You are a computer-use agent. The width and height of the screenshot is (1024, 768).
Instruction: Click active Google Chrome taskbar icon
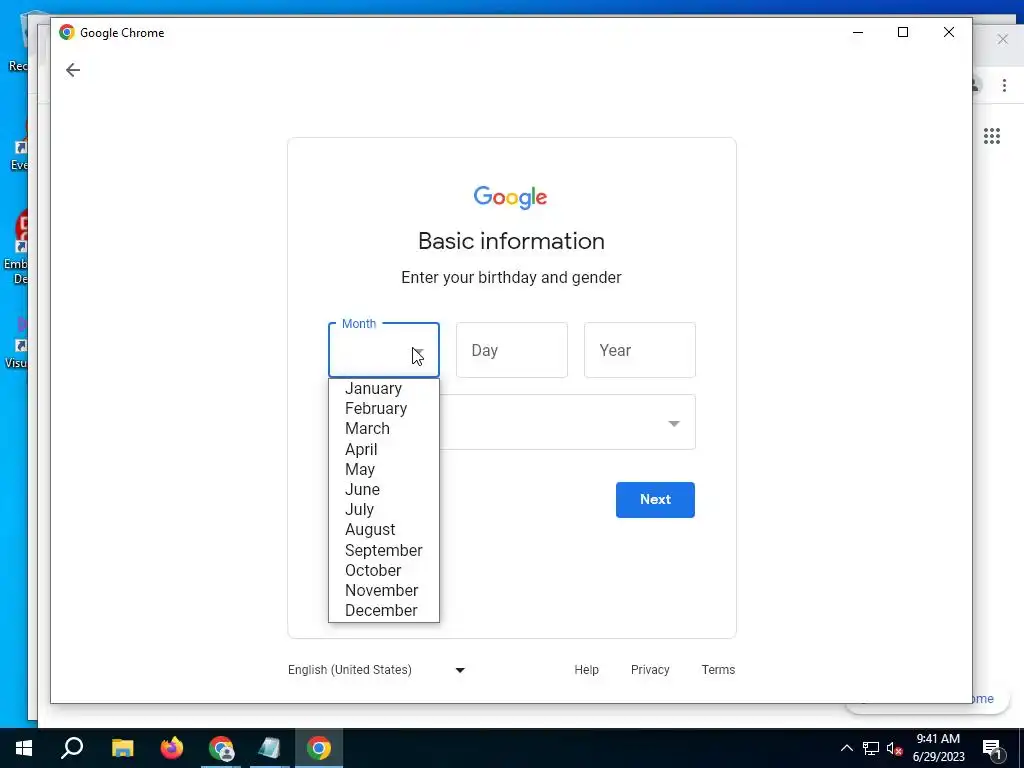point(319,748)
